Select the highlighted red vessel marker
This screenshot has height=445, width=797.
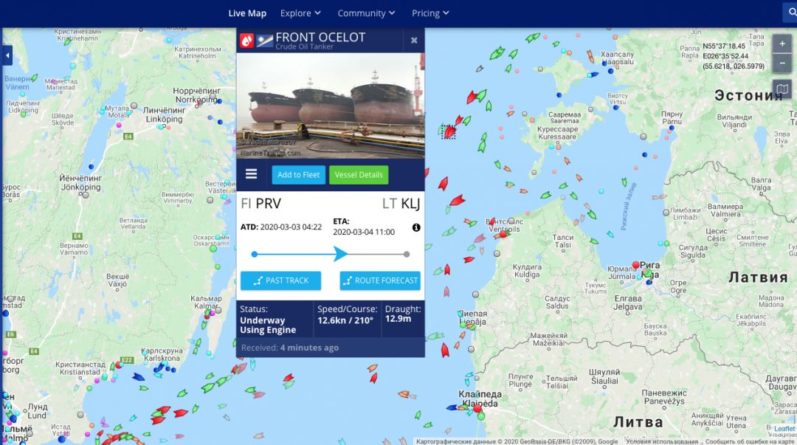pyautogui.click(x=448, y=132)
